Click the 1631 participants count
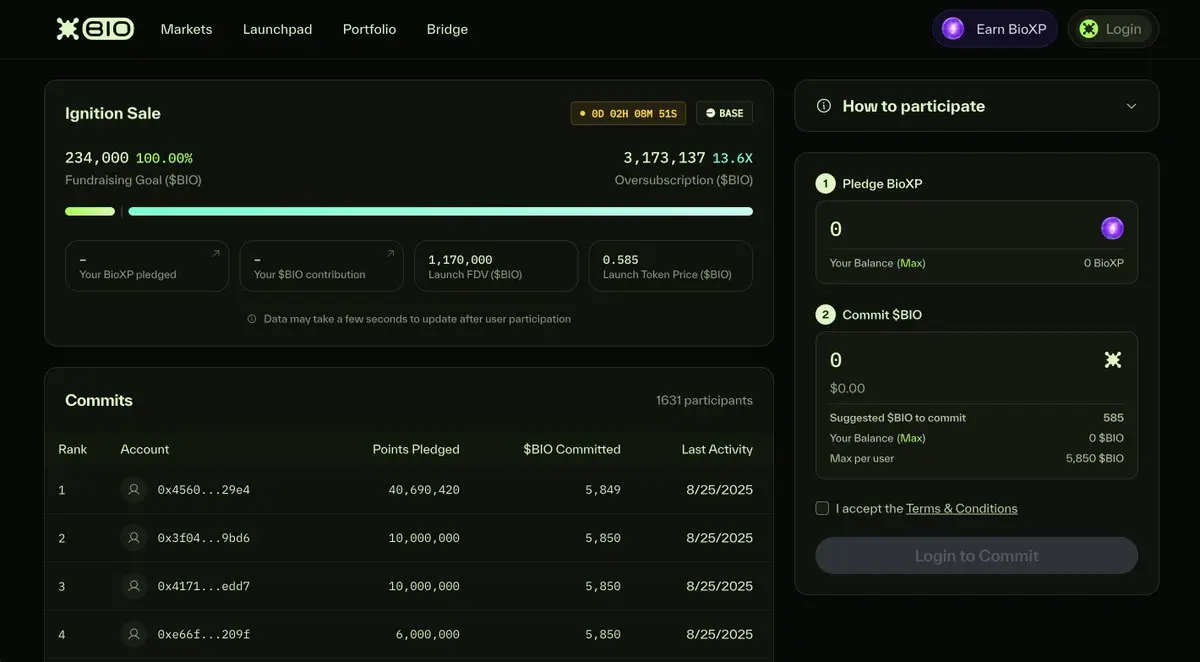 coord(704,400)
